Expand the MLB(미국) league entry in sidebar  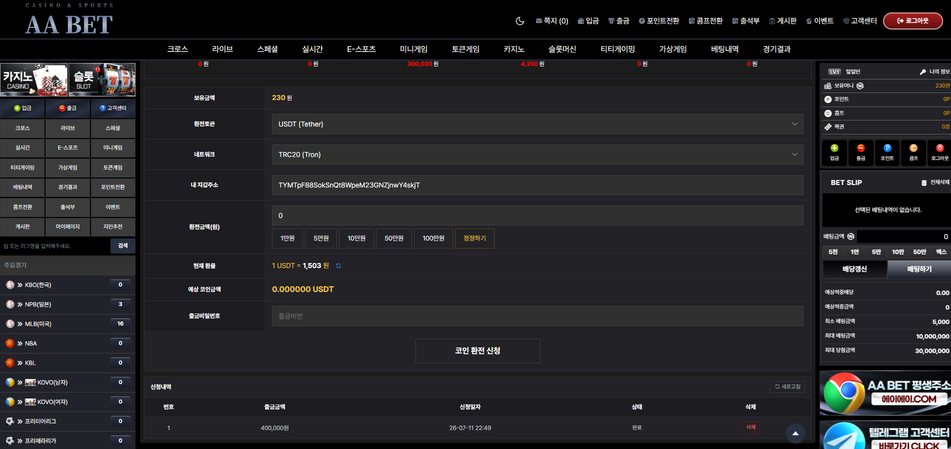click(x=67, y=323)
